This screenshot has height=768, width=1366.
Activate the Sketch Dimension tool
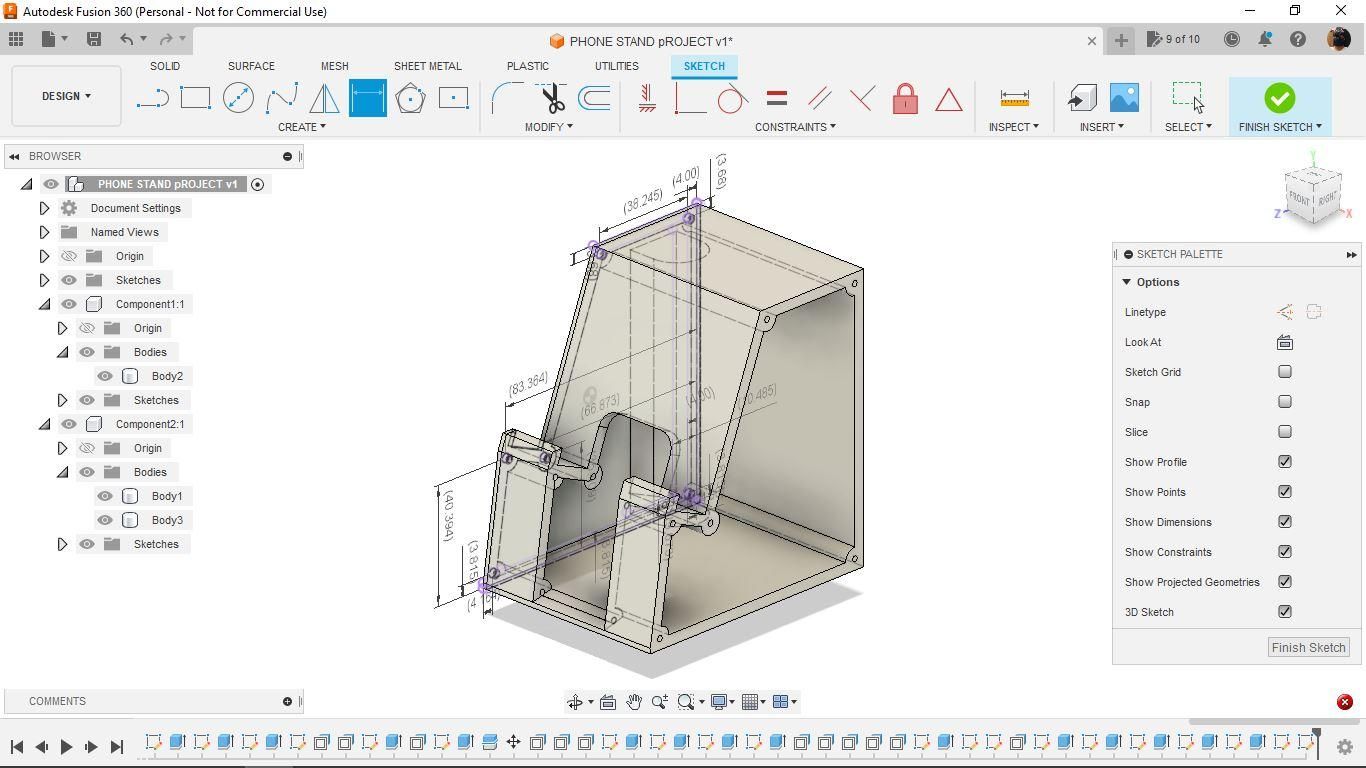pyautogui.click(x=367, y=98)
